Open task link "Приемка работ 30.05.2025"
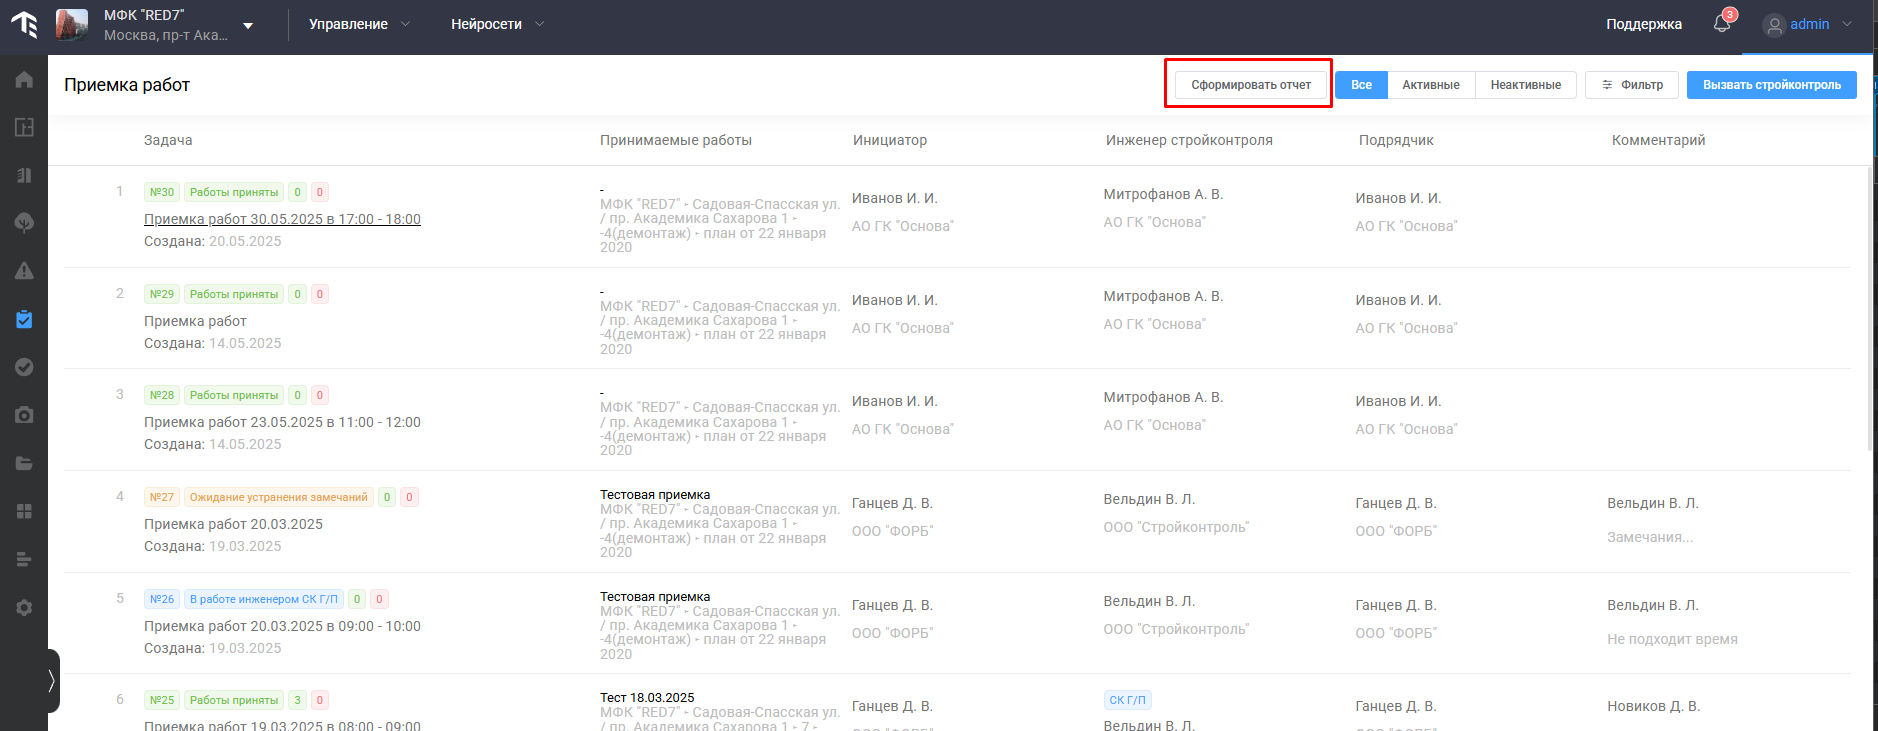 coord(282,219)
